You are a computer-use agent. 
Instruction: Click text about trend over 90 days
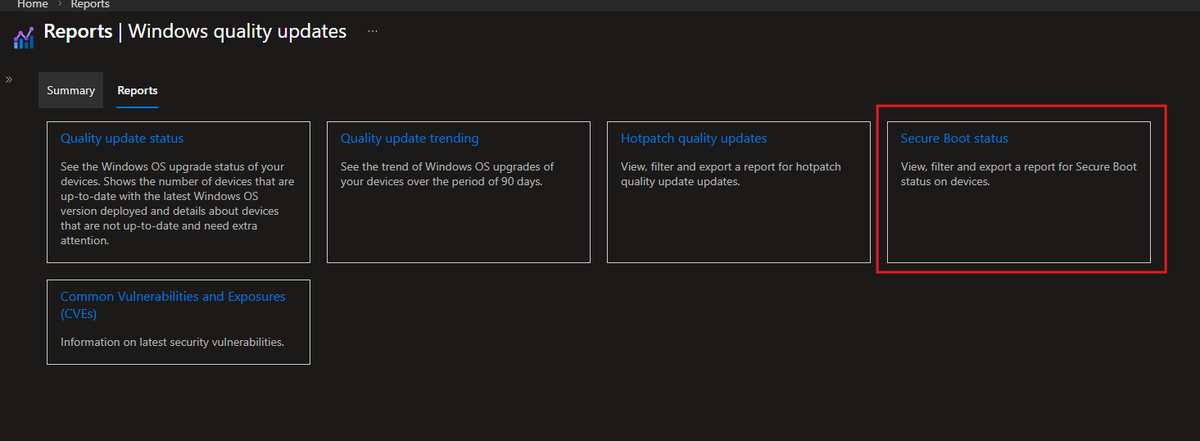pyautogui.click(x=447, y=174)
